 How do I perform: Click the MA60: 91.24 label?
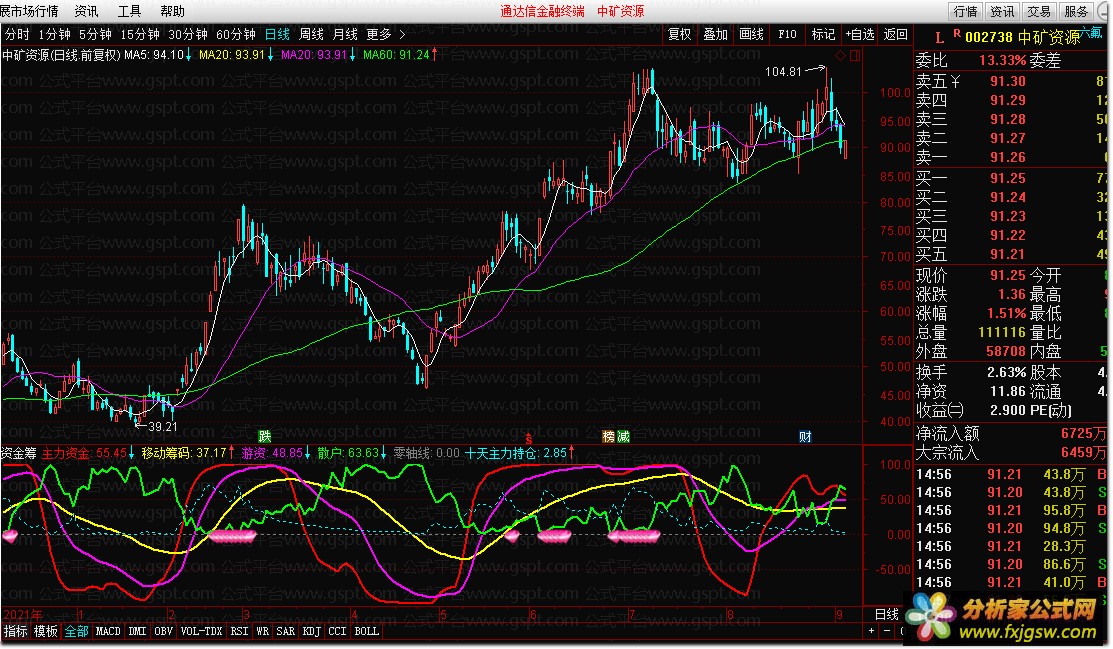click(x=396, y=55)
